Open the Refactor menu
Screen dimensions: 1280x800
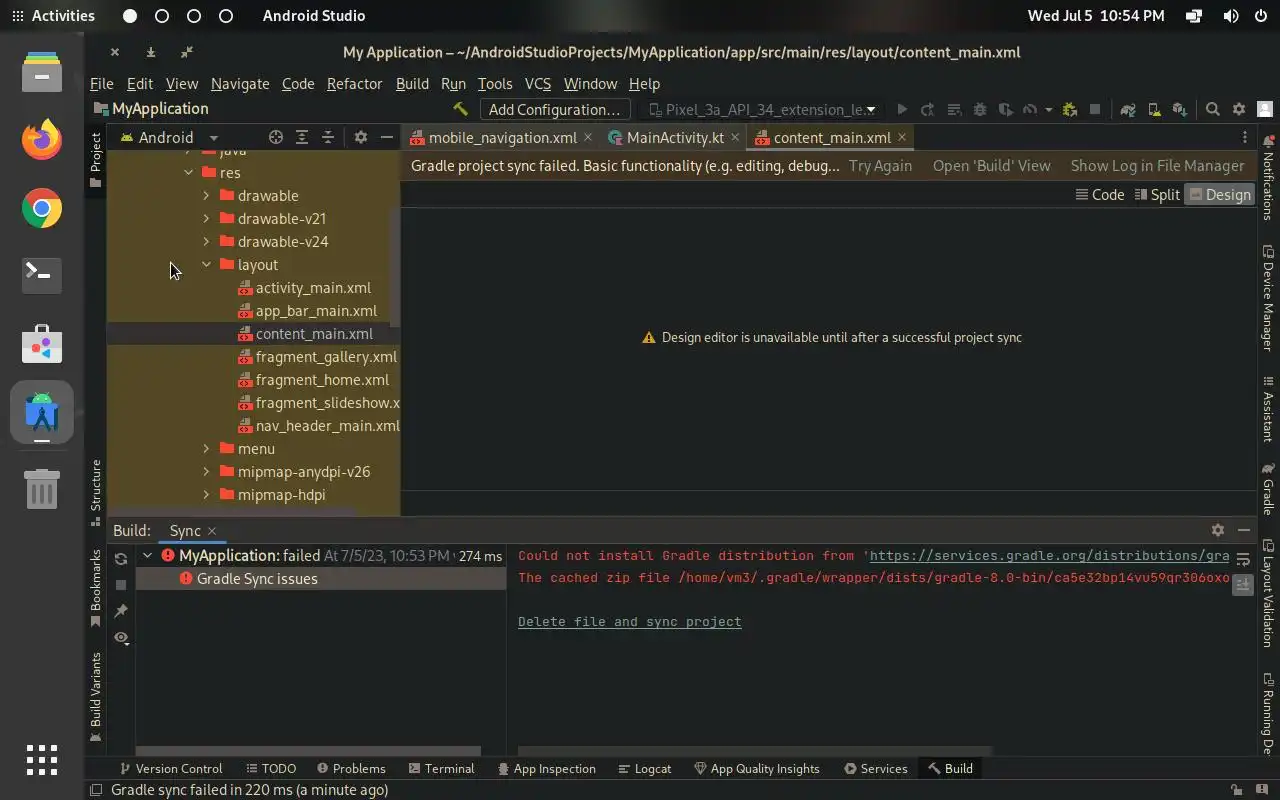tap(354, 84)
